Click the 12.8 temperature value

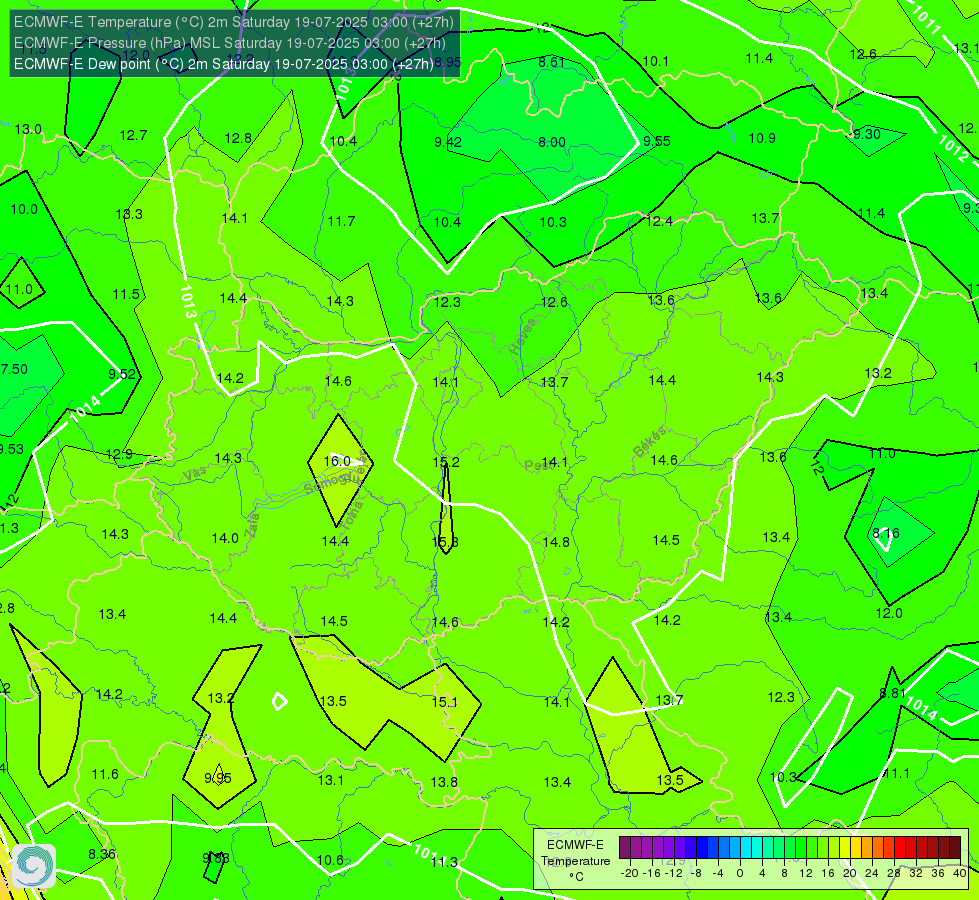point(238,138)
